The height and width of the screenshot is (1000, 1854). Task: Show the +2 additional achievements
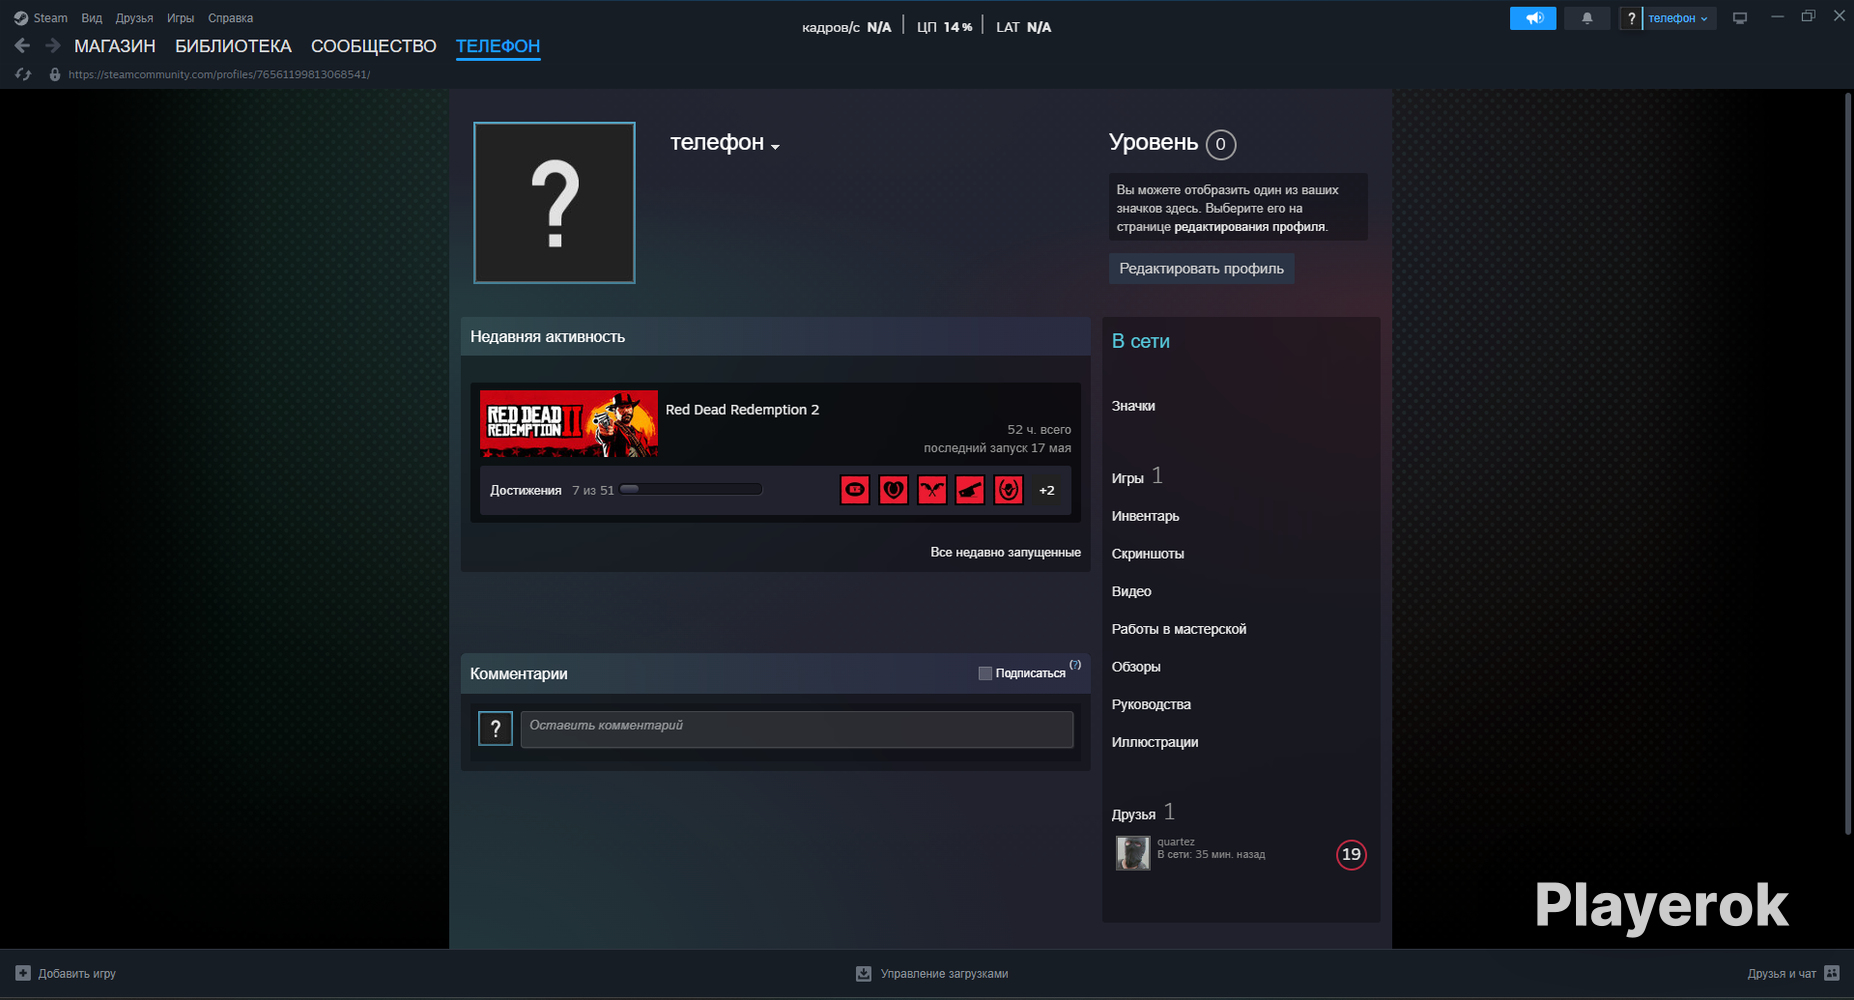[1047, 490]
